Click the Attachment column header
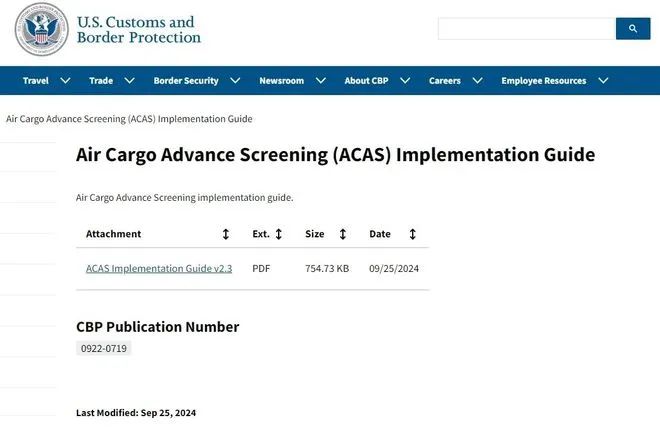 coord(114,234)
